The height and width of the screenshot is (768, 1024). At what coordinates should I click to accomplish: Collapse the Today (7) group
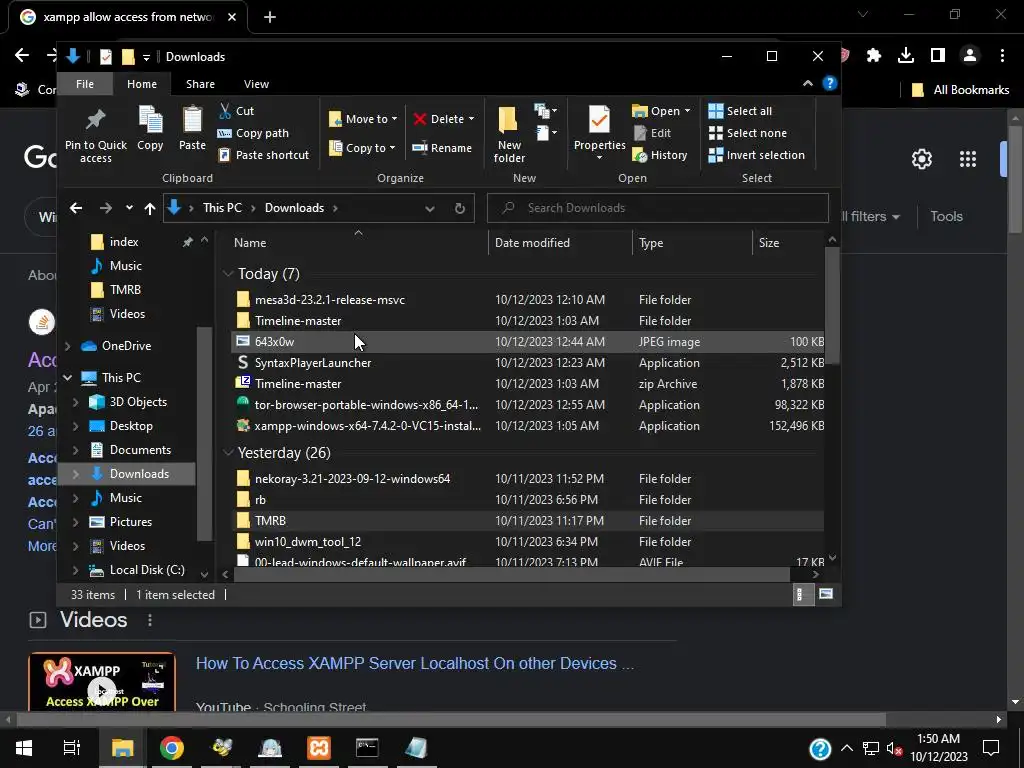tap(228, 274)
